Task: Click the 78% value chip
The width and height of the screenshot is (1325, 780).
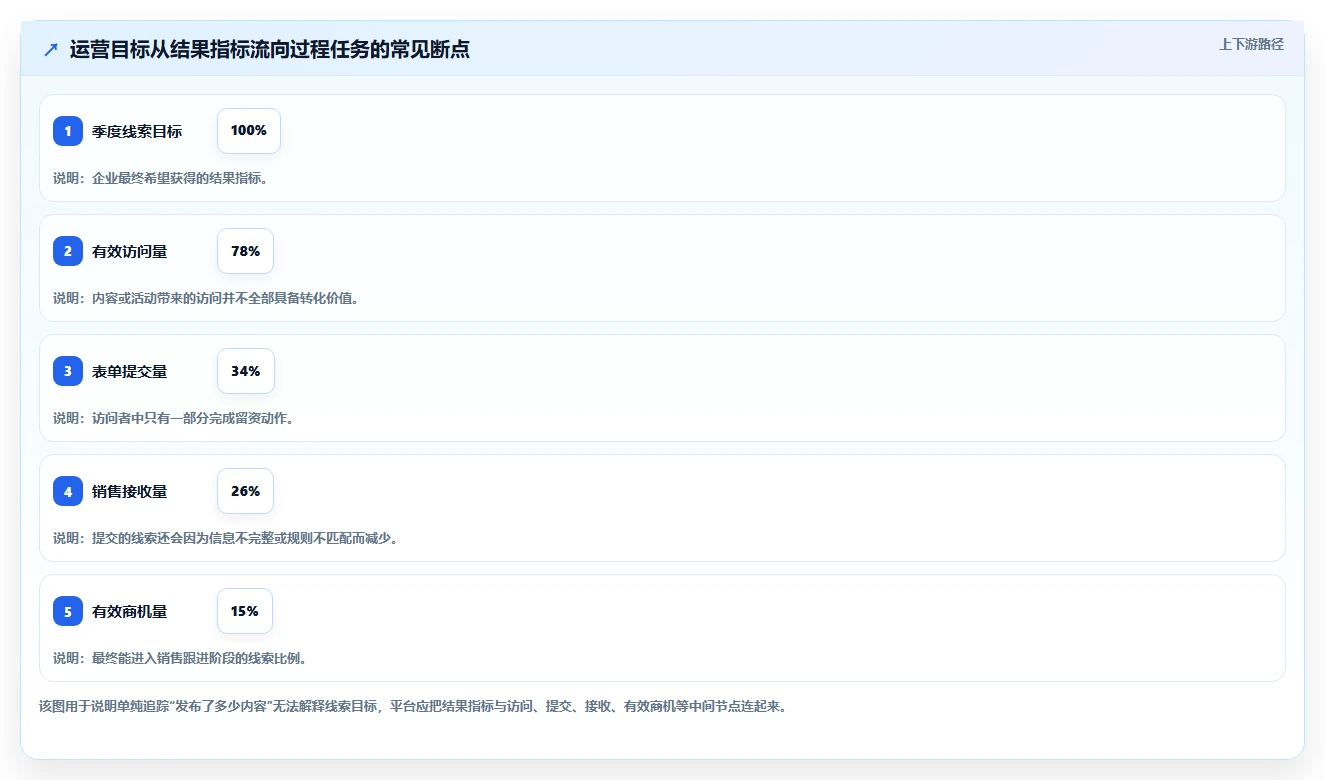Action: [245, 251]
